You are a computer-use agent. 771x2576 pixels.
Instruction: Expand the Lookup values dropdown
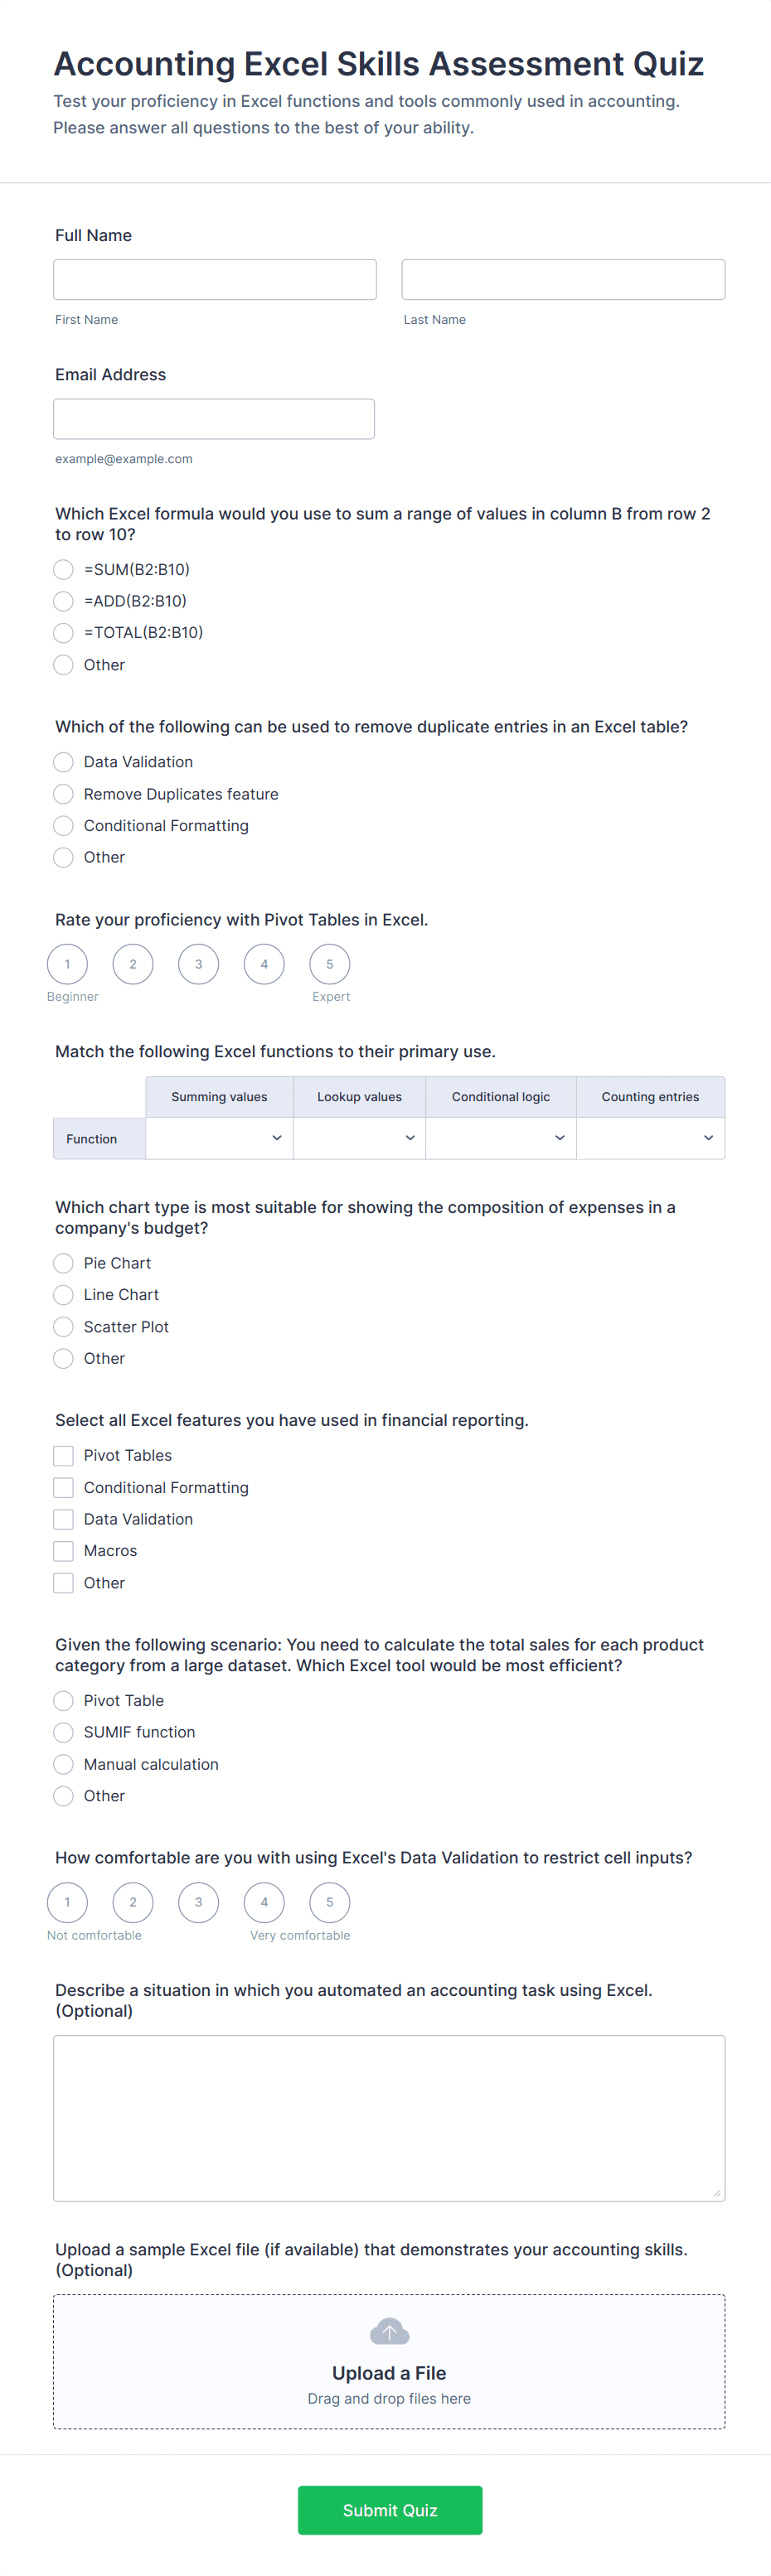click(359, 1138)
